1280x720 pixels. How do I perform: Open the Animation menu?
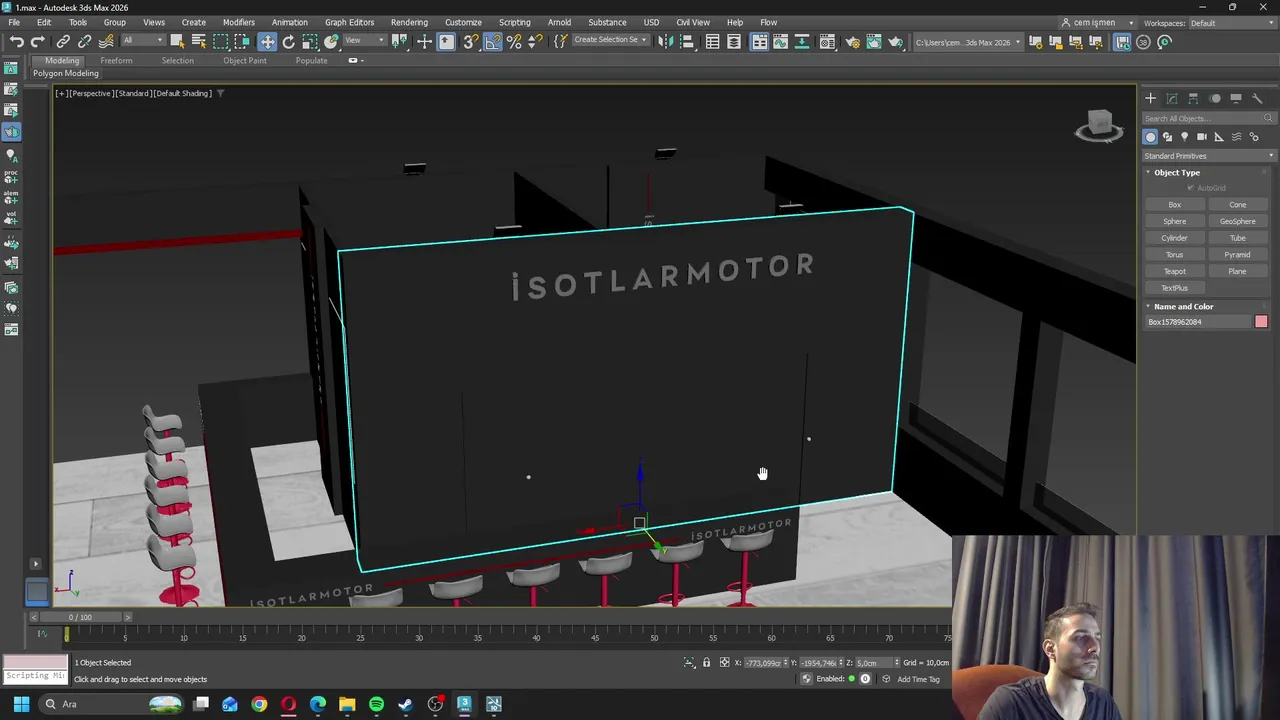[x=289, y=22]
